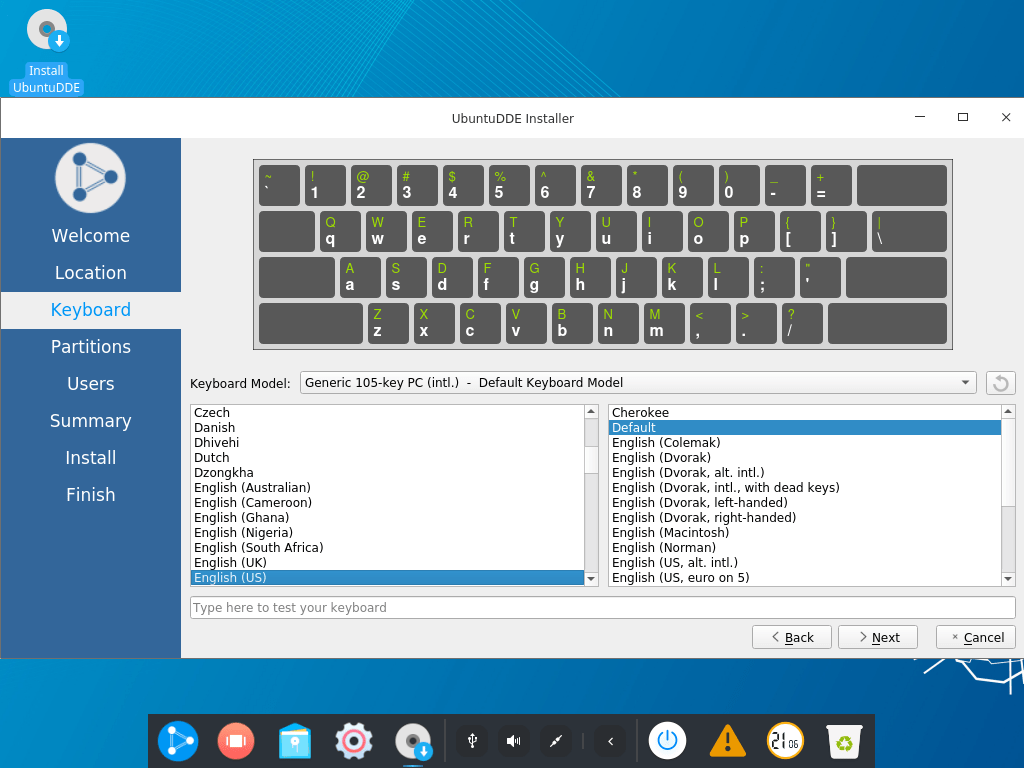Screen dimensions: 1024x768
Task: Click the network plug tray icon
Action: coord(556,741)
